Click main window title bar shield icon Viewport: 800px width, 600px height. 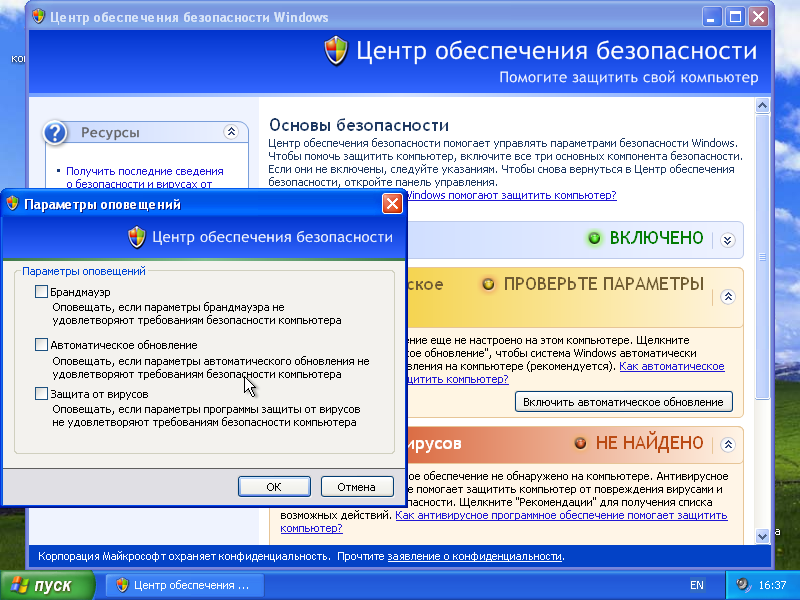coord(38,16)
